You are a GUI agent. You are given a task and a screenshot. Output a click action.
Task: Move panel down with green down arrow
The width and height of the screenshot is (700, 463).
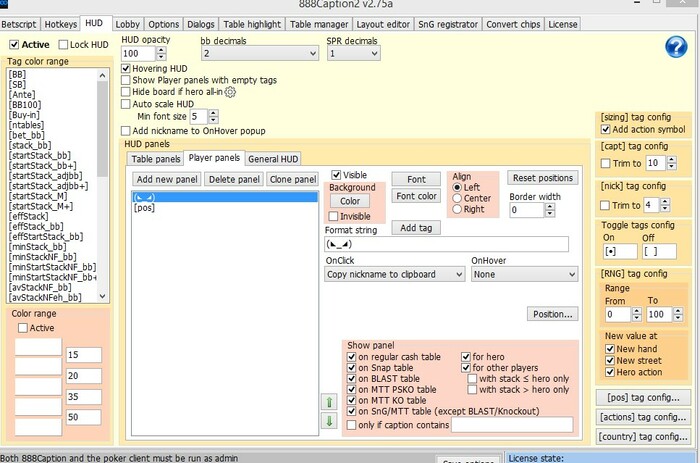(329, 421)
